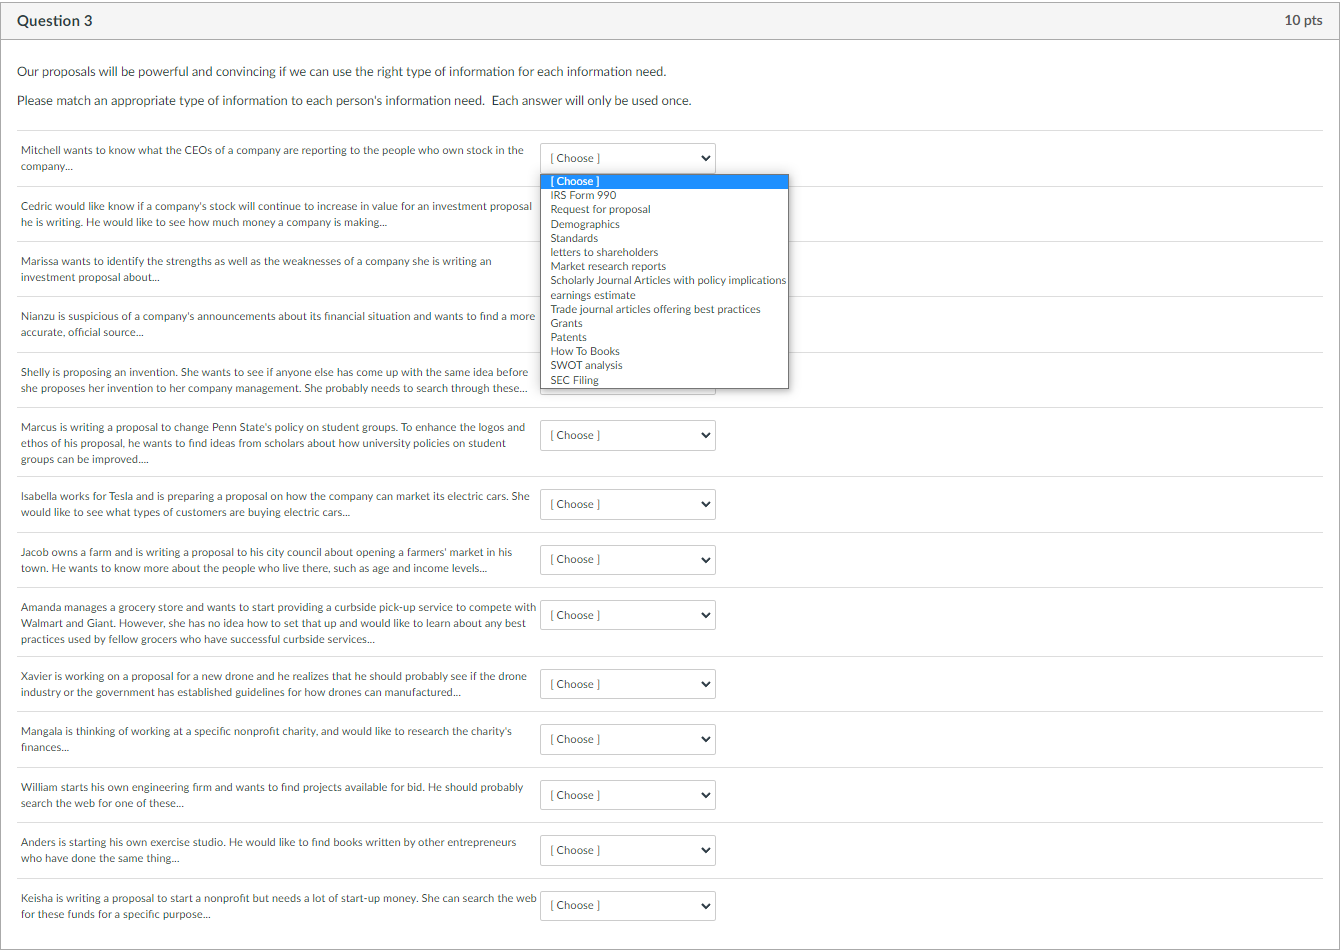Click the sentence about powerful and convincing proposals
The image size is (1340, 950).
pyautogui.click(x=341, y=72)
